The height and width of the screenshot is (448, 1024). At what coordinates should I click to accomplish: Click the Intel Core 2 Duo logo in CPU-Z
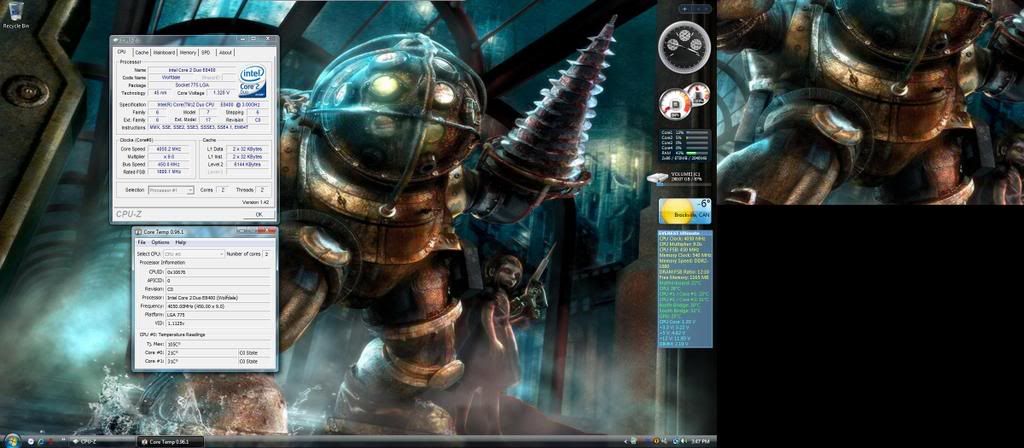pos(253,81)
